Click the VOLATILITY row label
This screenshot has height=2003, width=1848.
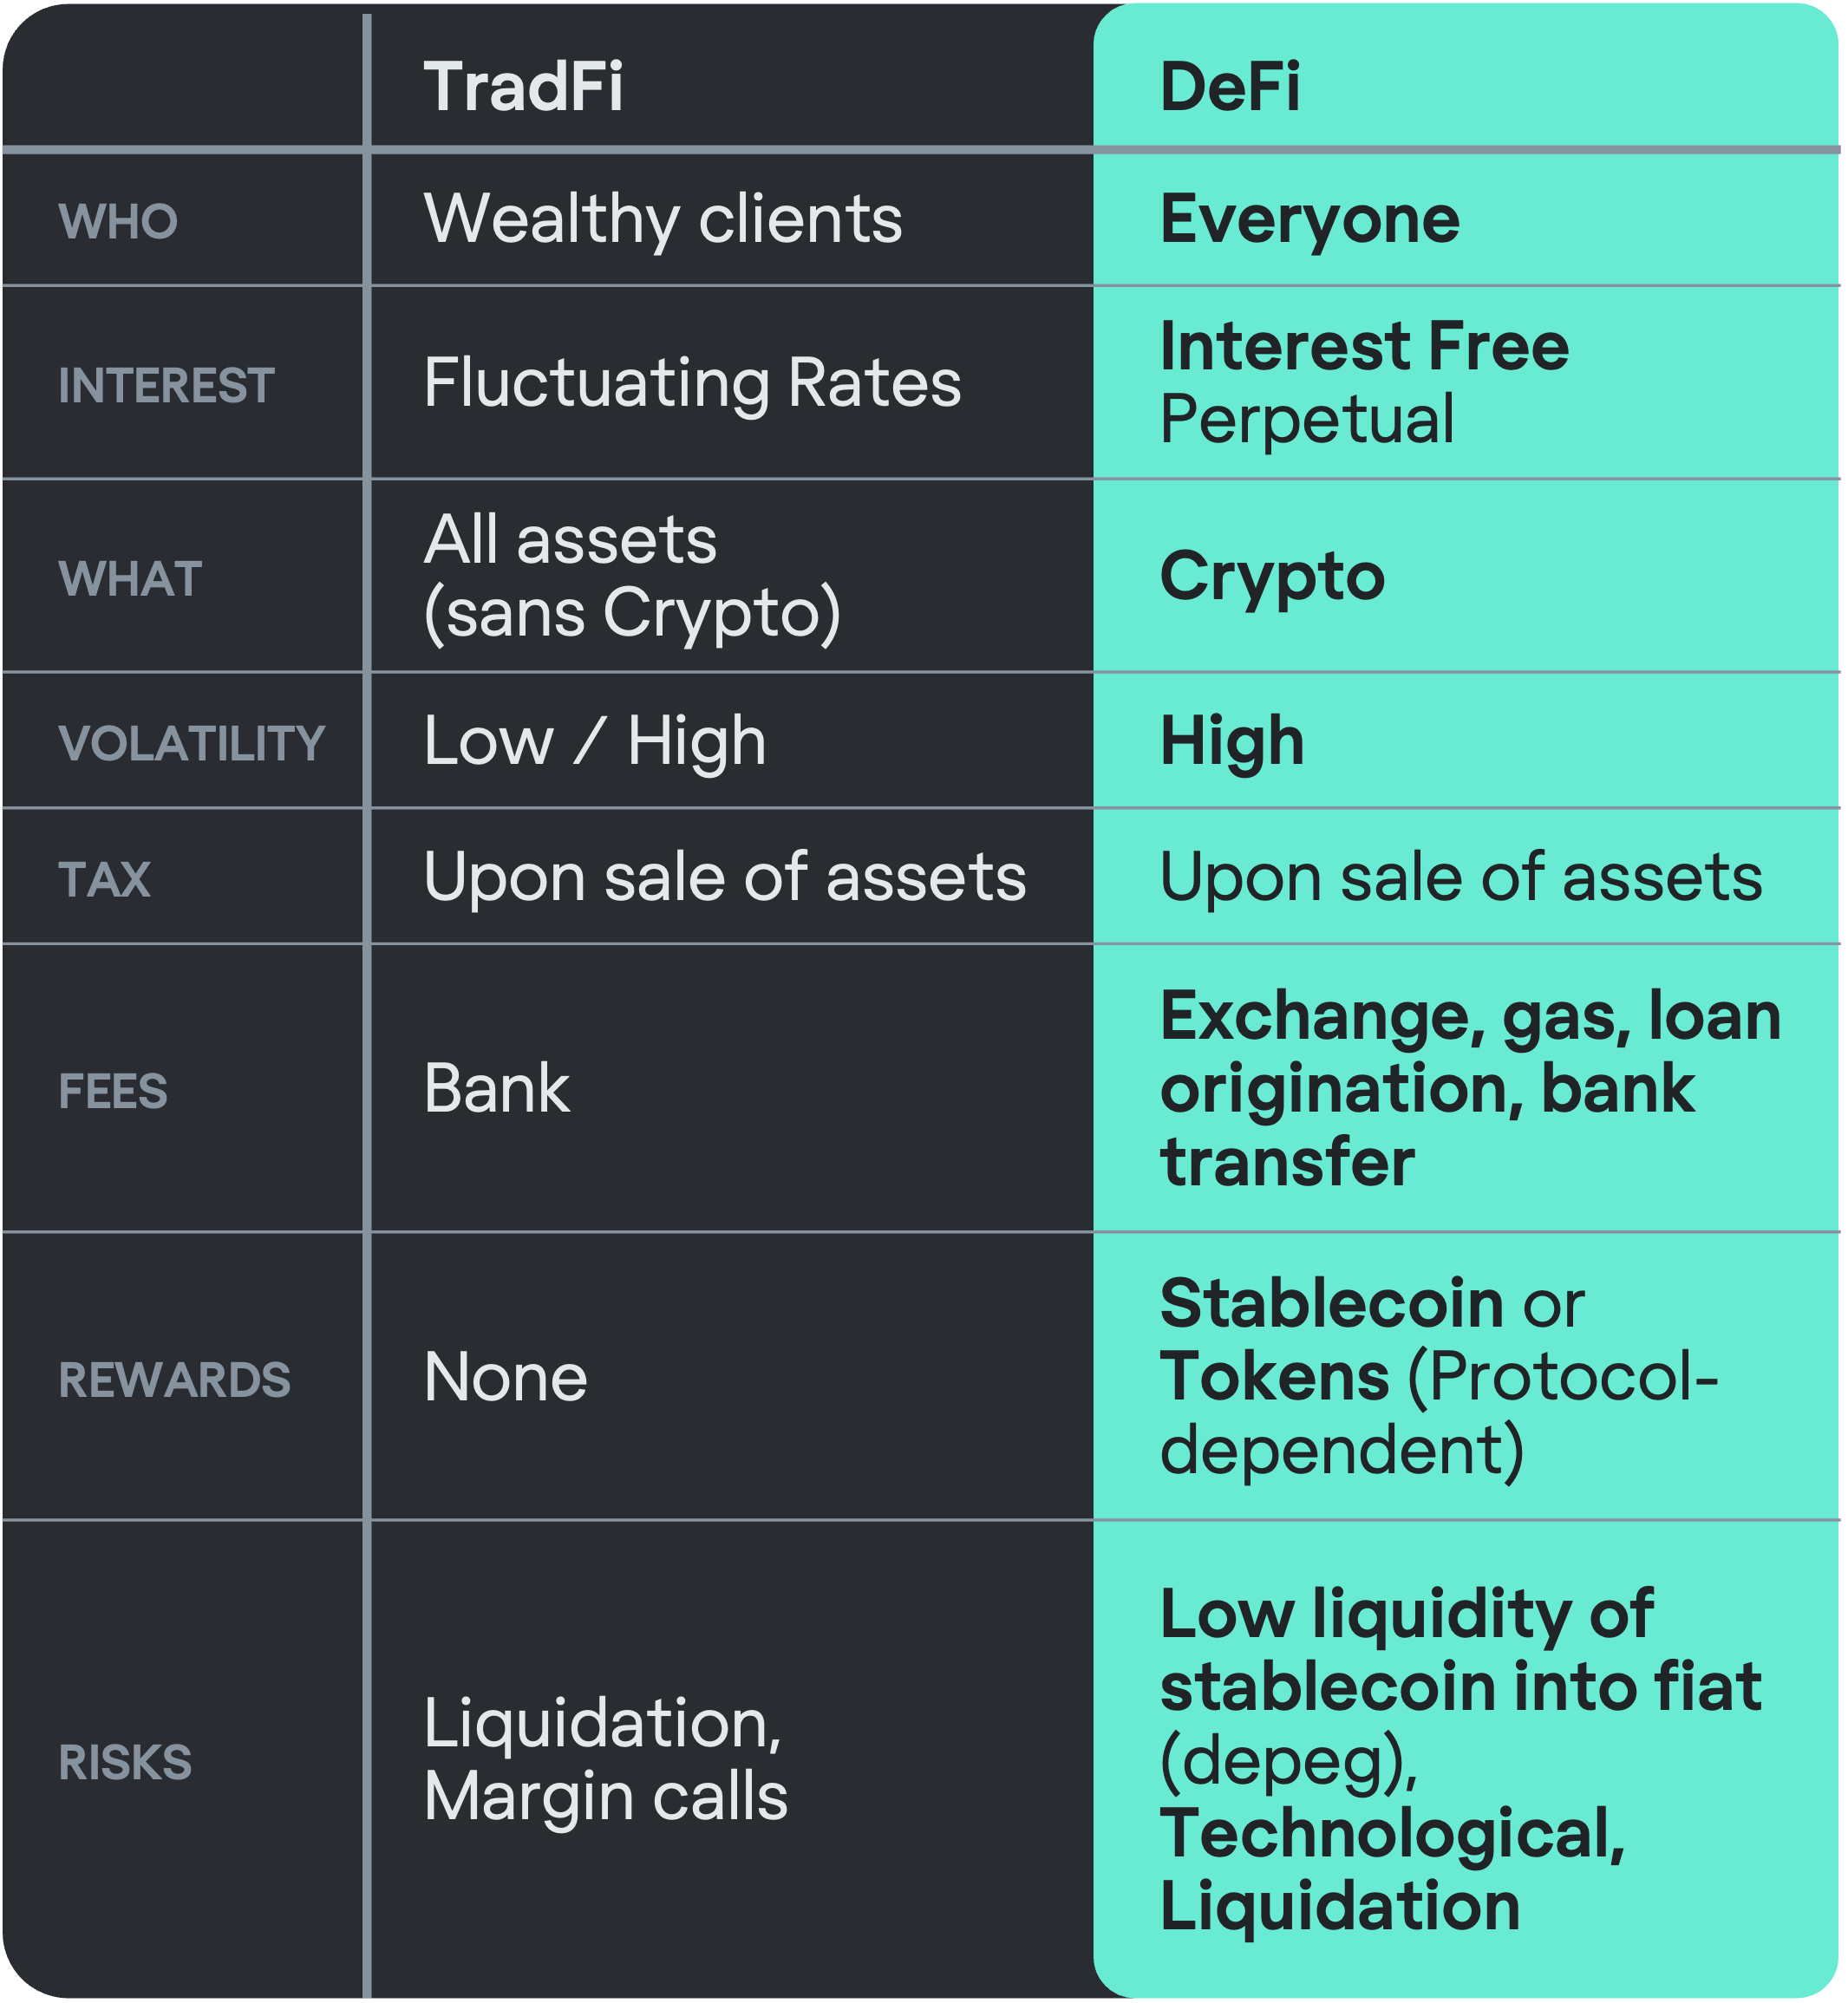click(x=192, y=743)
